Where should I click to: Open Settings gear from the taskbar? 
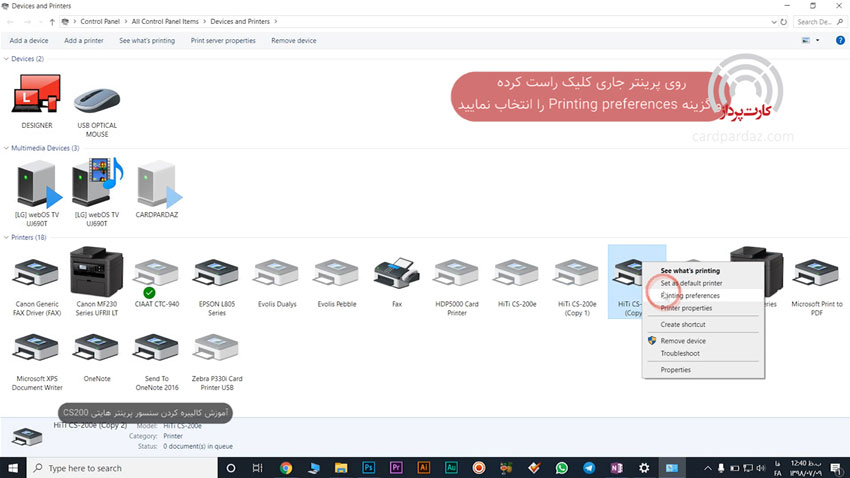click(x=644, y=468)
